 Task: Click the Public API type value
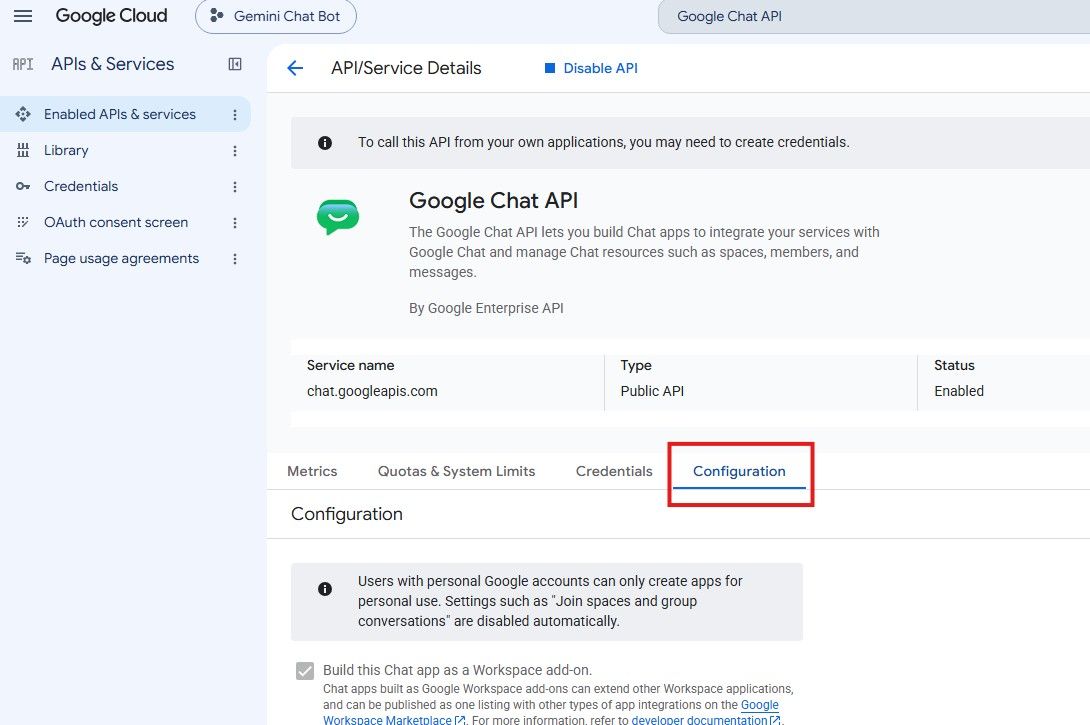[652, 391]
